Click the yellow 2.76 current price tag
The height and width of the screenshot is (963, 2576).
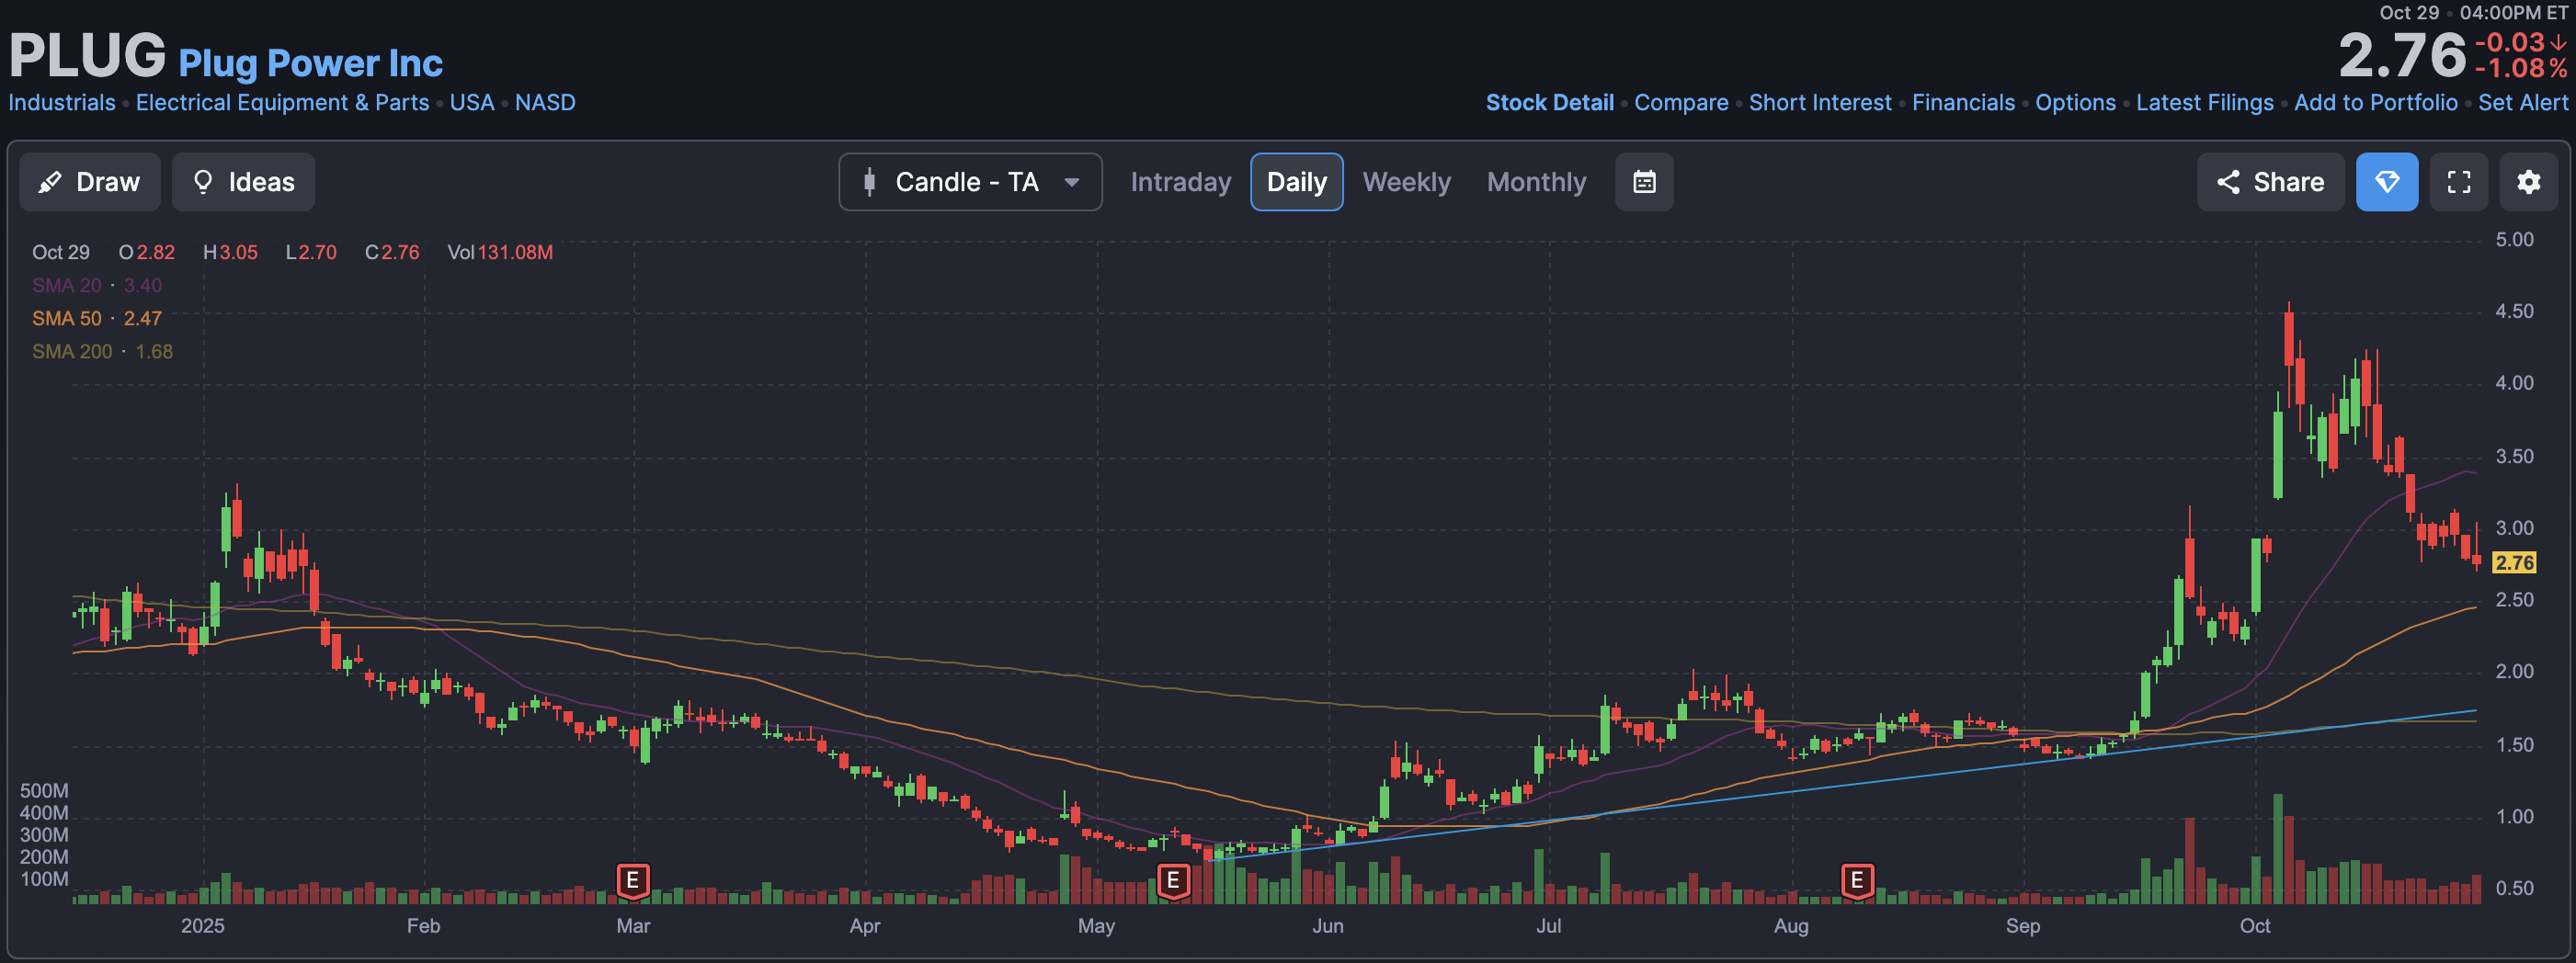tap(2514, 562)
